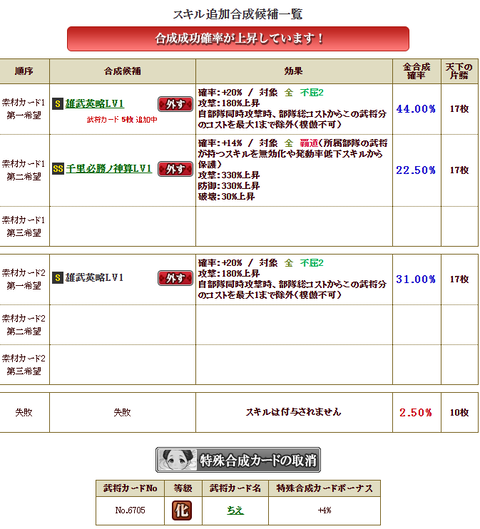This screenshot has height=529, width=480.
Task: Click 外す button beside 千里必勝ノ神算LV1
Action: (x=175, y=169)
